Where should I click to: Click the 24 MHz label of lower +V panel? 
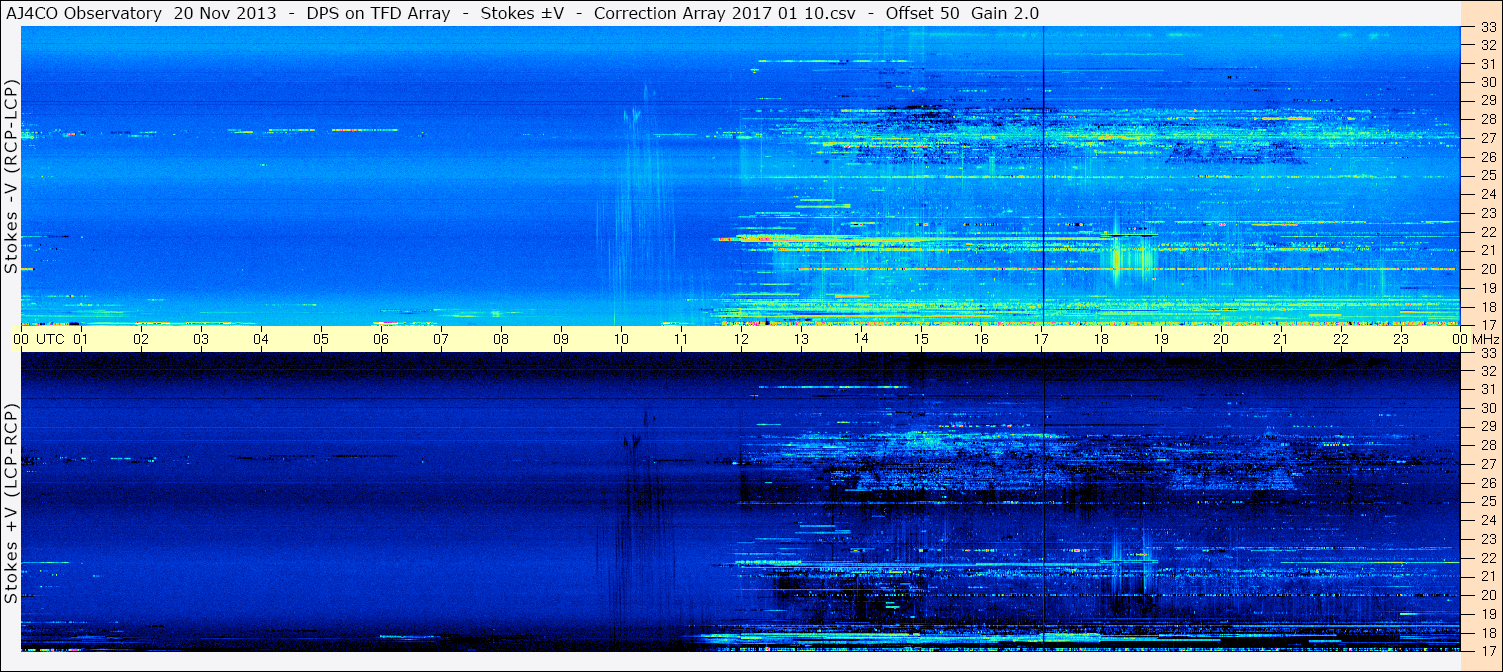(1488, 520)
